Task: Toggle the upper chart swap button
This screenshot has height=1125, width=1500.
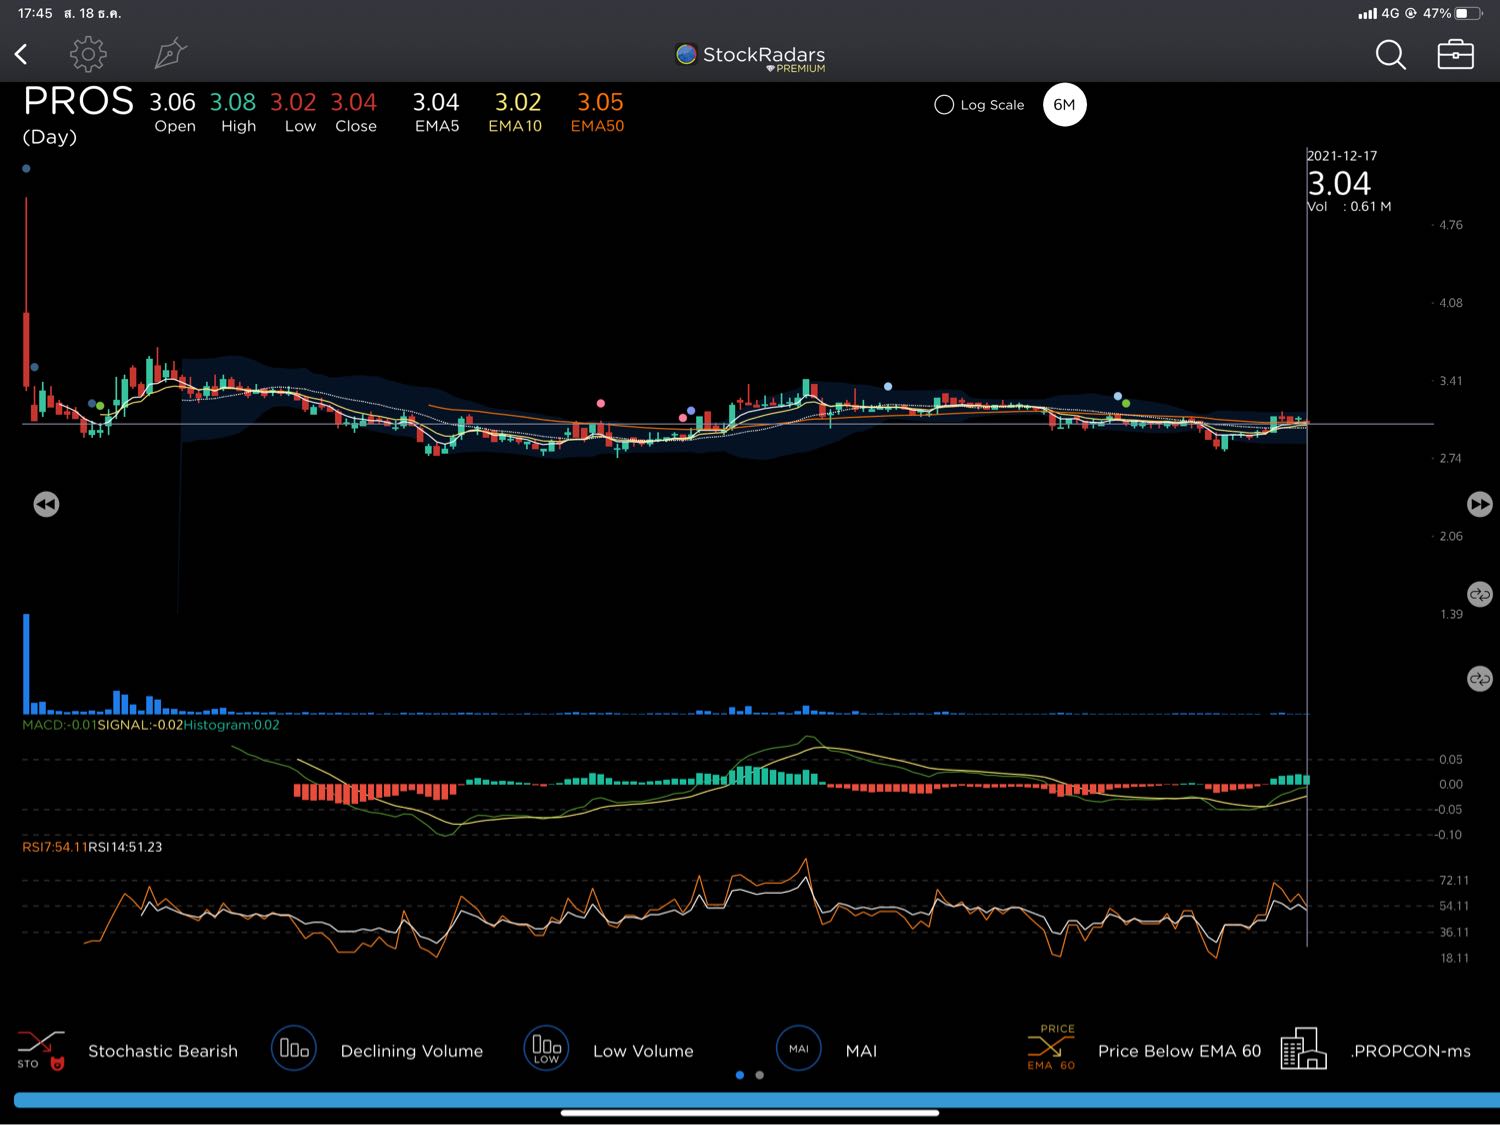Action: [1479, 594]
